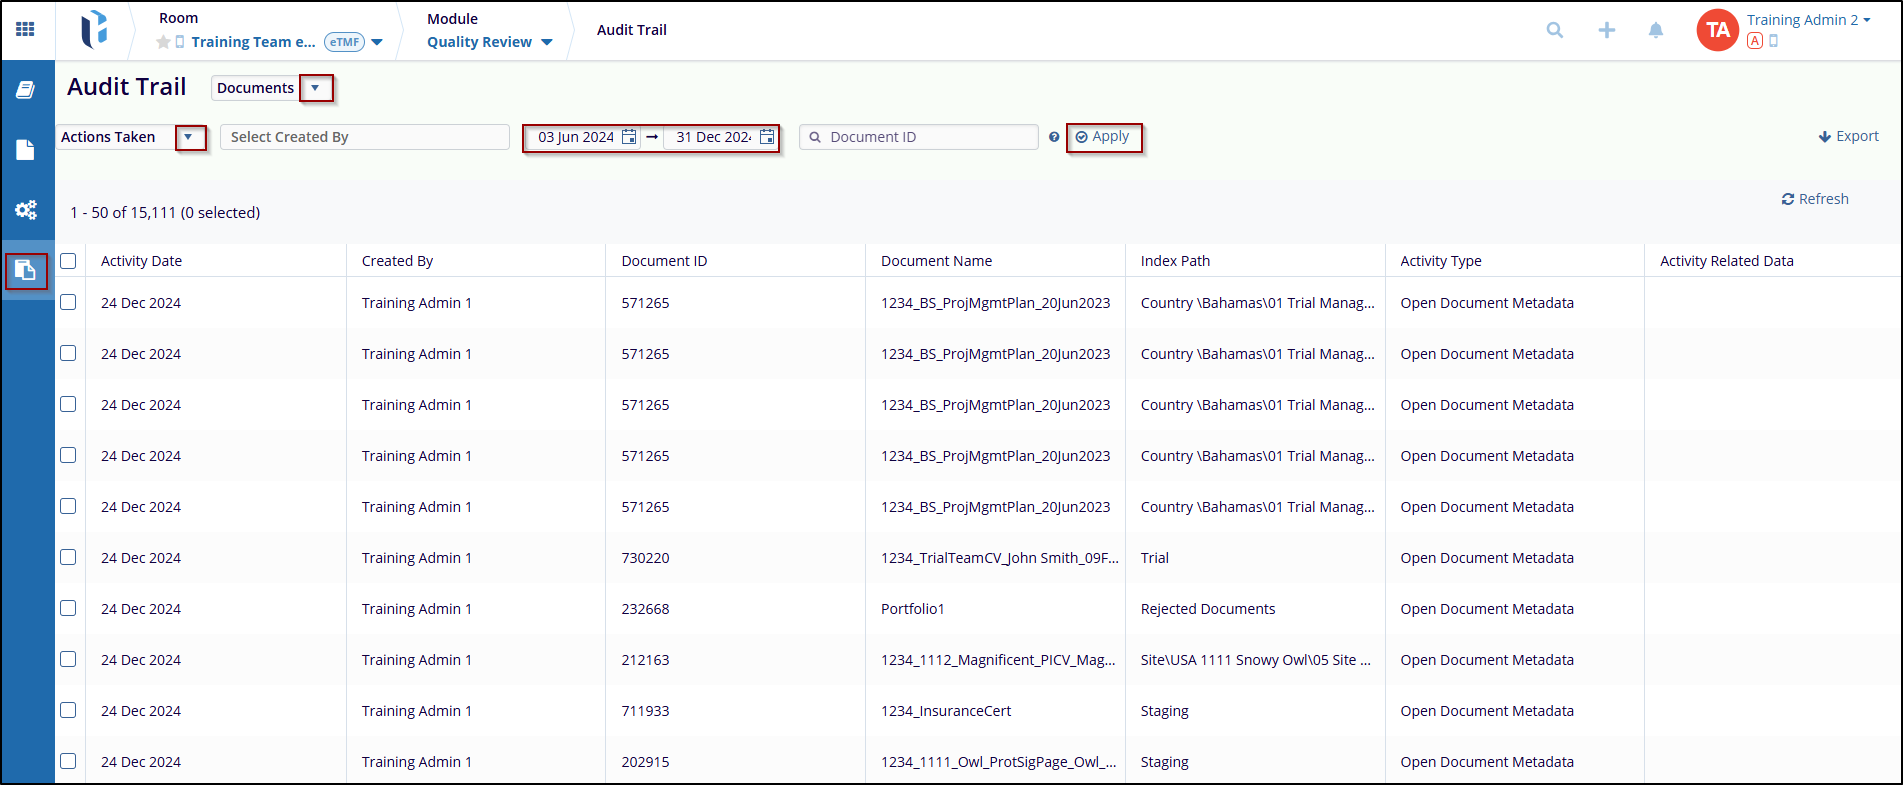Image resolution: width=1903 pixels, height=785 pixels.
Task: Check the row for Portfolio1 document
Action: (x=68, y=608)
